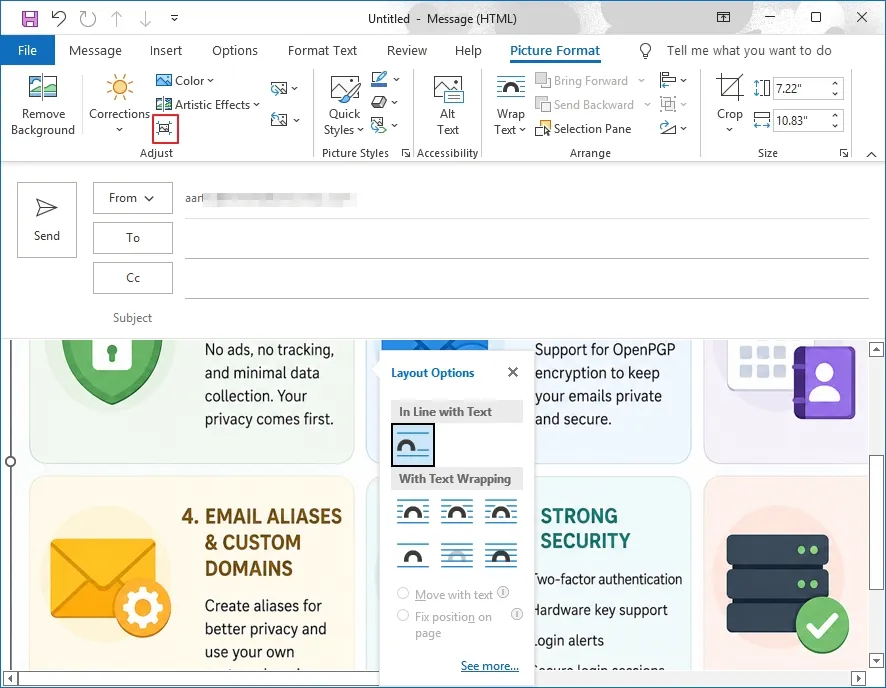Image resolution: width=886 pixels, height=688 pixels.
Task: Select Fix position on page option
Action: (403, 615)
